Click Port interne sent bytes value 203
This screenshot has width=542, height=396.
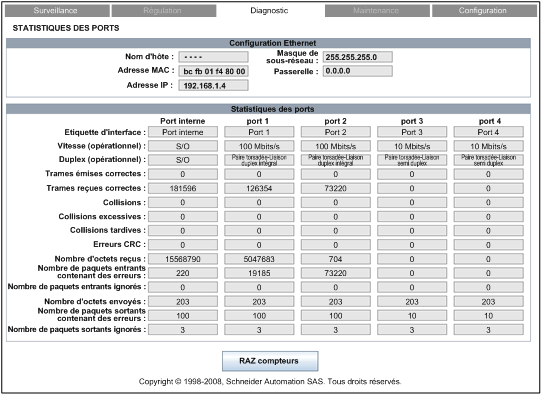point(183,301)
